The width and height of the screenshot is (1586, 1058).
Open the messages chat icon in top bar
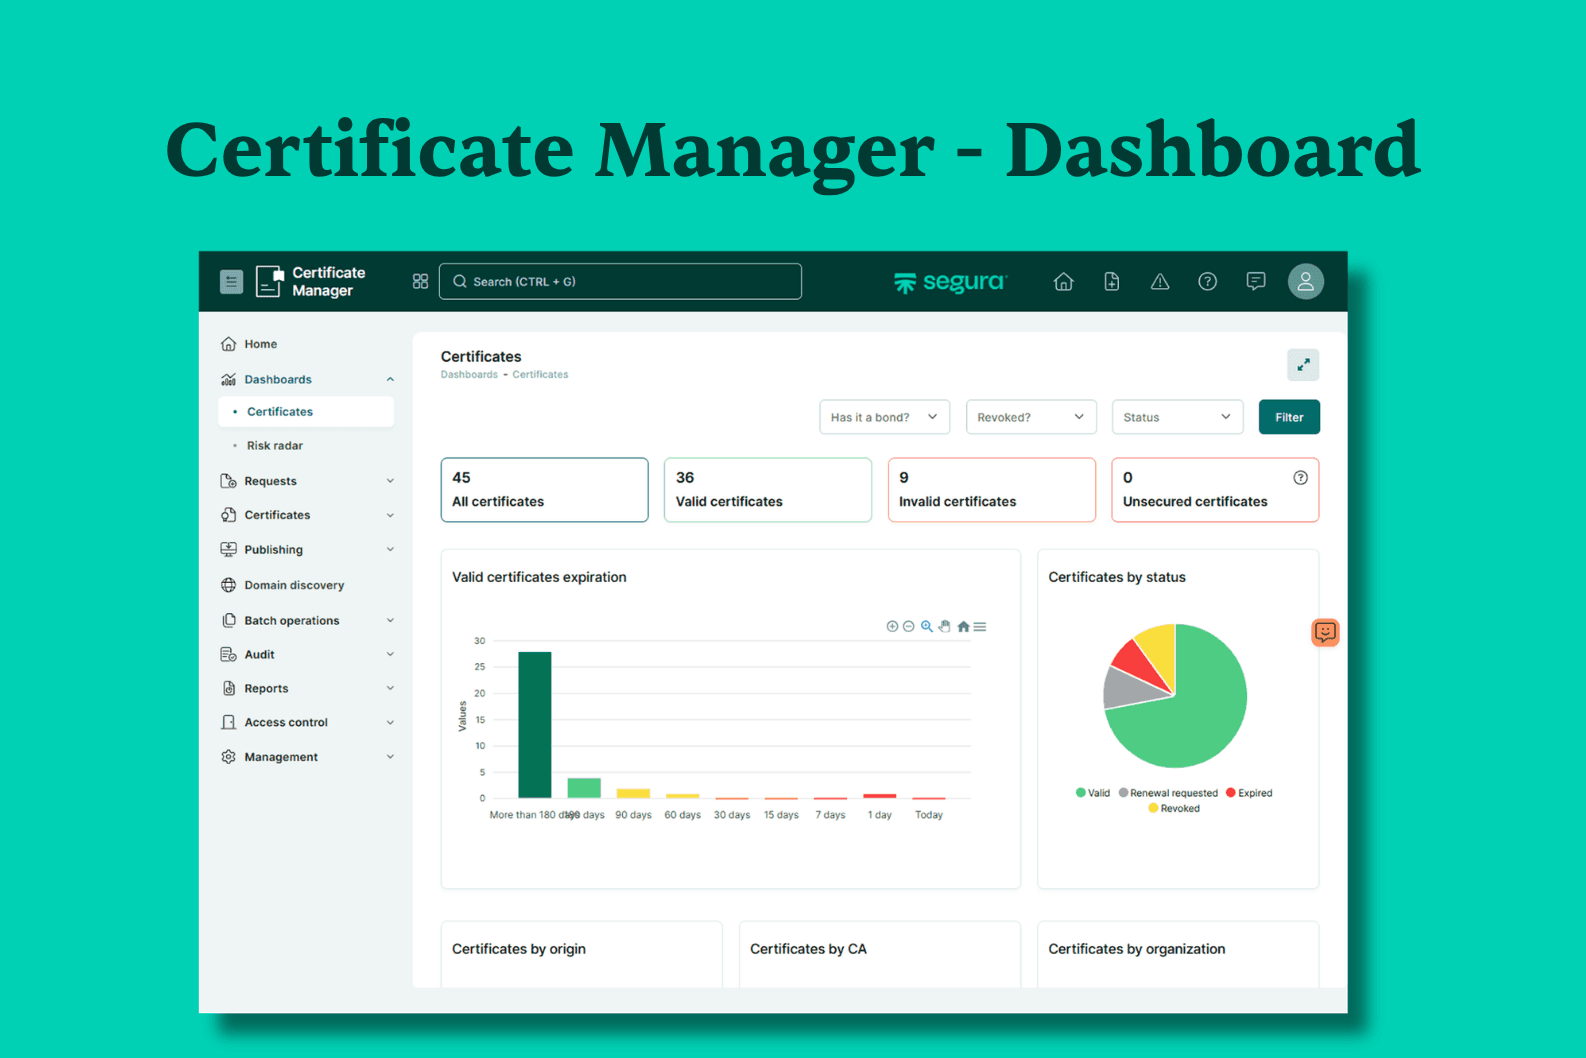click(x=1255, y=282)
